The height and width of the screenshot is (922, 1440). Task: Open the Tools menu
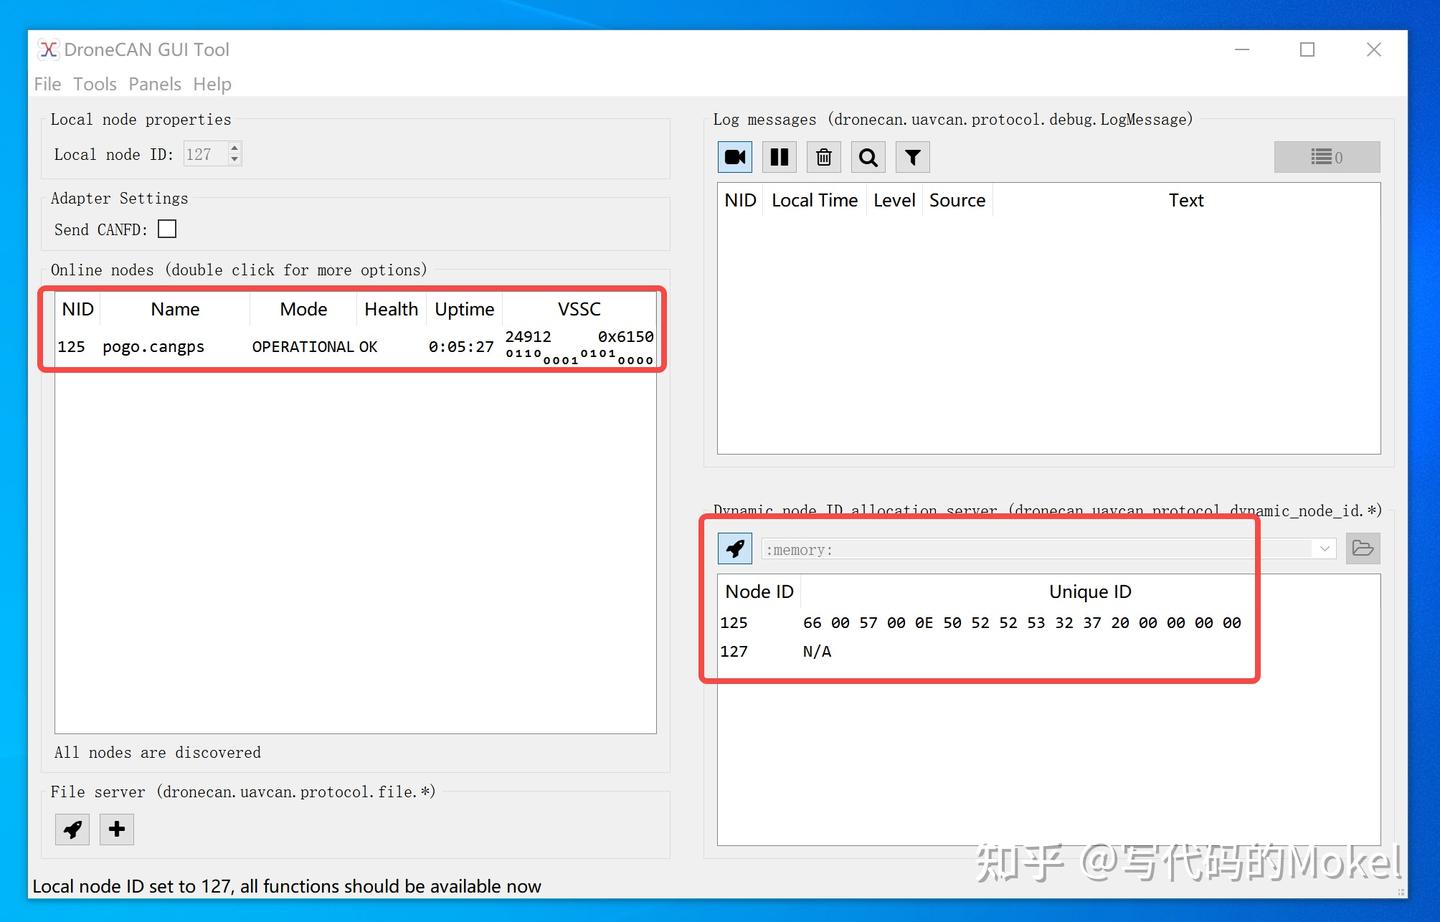click(x=94, y=84)
